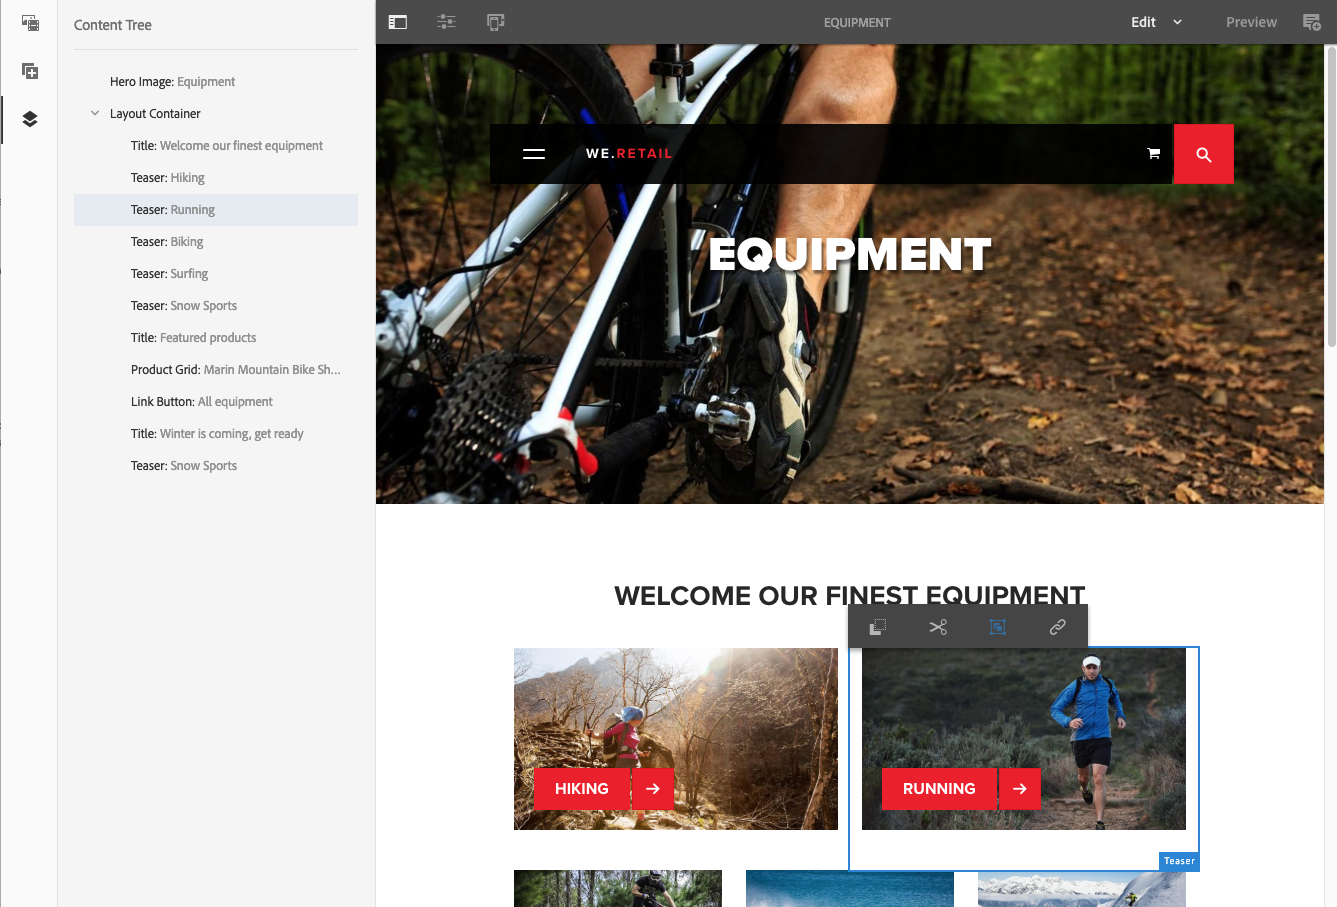The height and width of the screenshot is (907, 1337).
Task: Click the biking teaser image below Hiking
Action: pyautogui.click(x=618, y=888)
